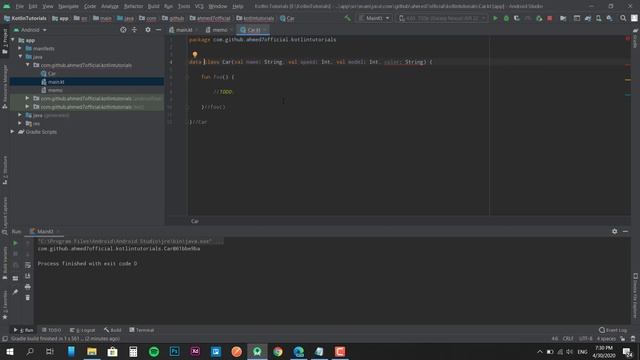Hide the project panel with minus icon
Screen dimensions: 640x360
[158, 30]
